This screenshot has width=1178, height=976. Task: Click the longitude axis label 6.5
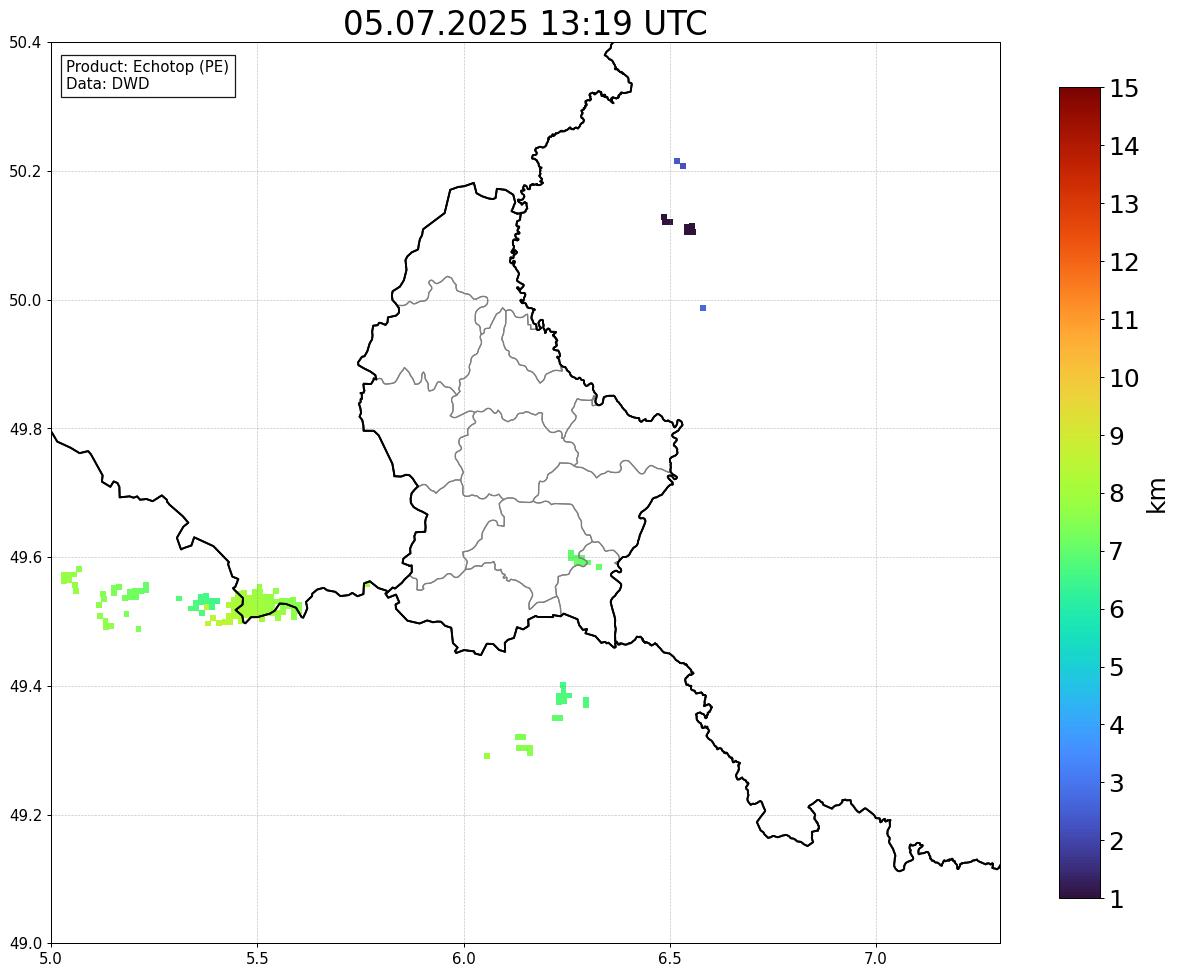tap(669, 959)
